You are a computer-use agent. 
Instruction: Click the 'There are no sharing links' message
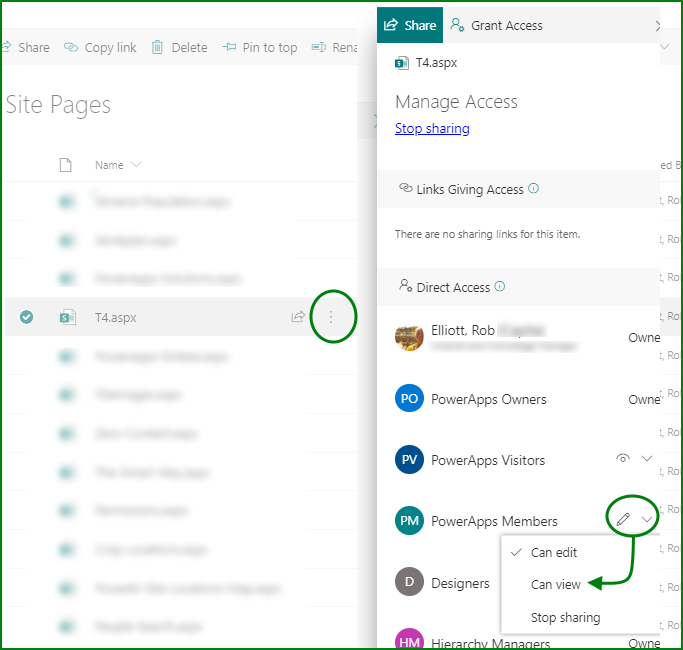point(487,234)
